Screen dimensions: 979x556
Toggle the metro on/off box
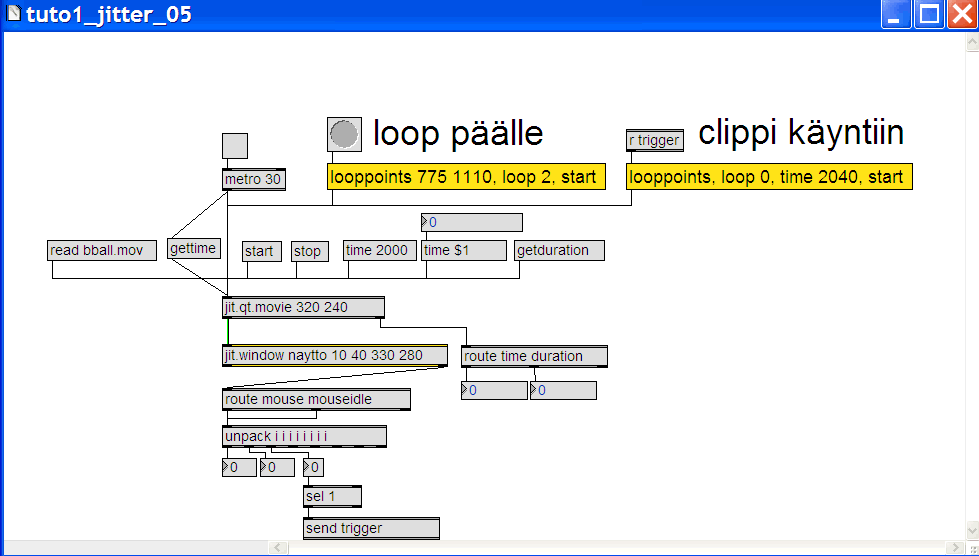click(x=235, y=146)
